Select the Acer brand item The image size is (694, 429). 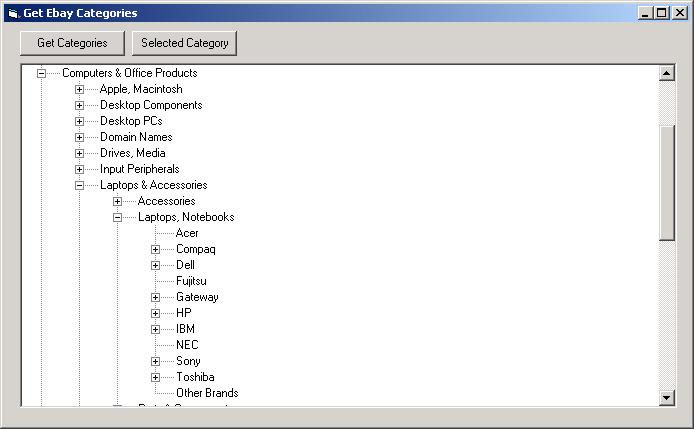pyautogui.click(x=187, y=233)
